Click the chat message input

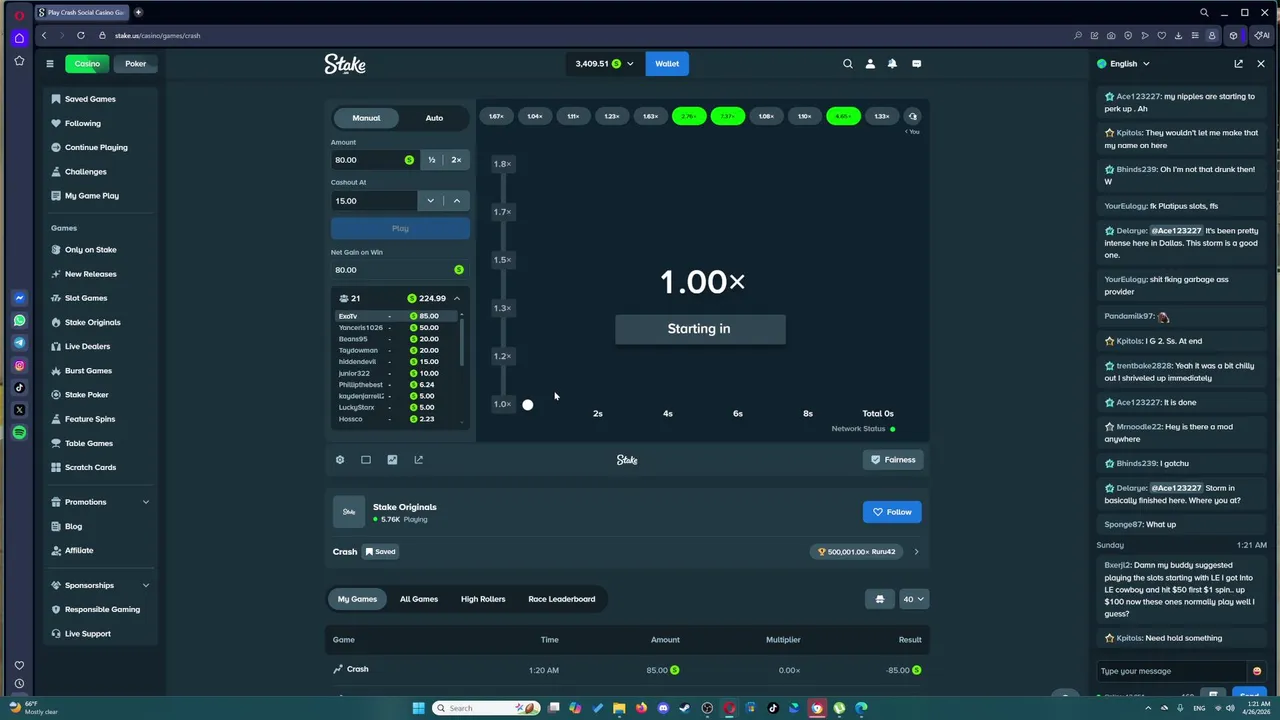click(1170, 671)
